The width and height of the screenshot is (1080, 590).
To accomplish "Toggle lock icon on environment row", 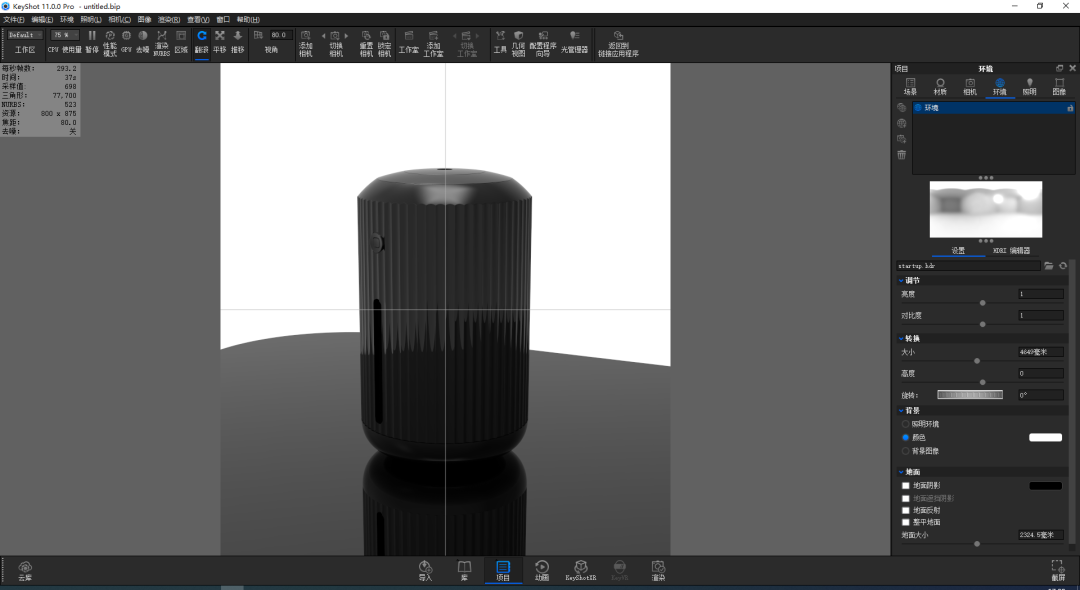I will tap(1070, 108).
